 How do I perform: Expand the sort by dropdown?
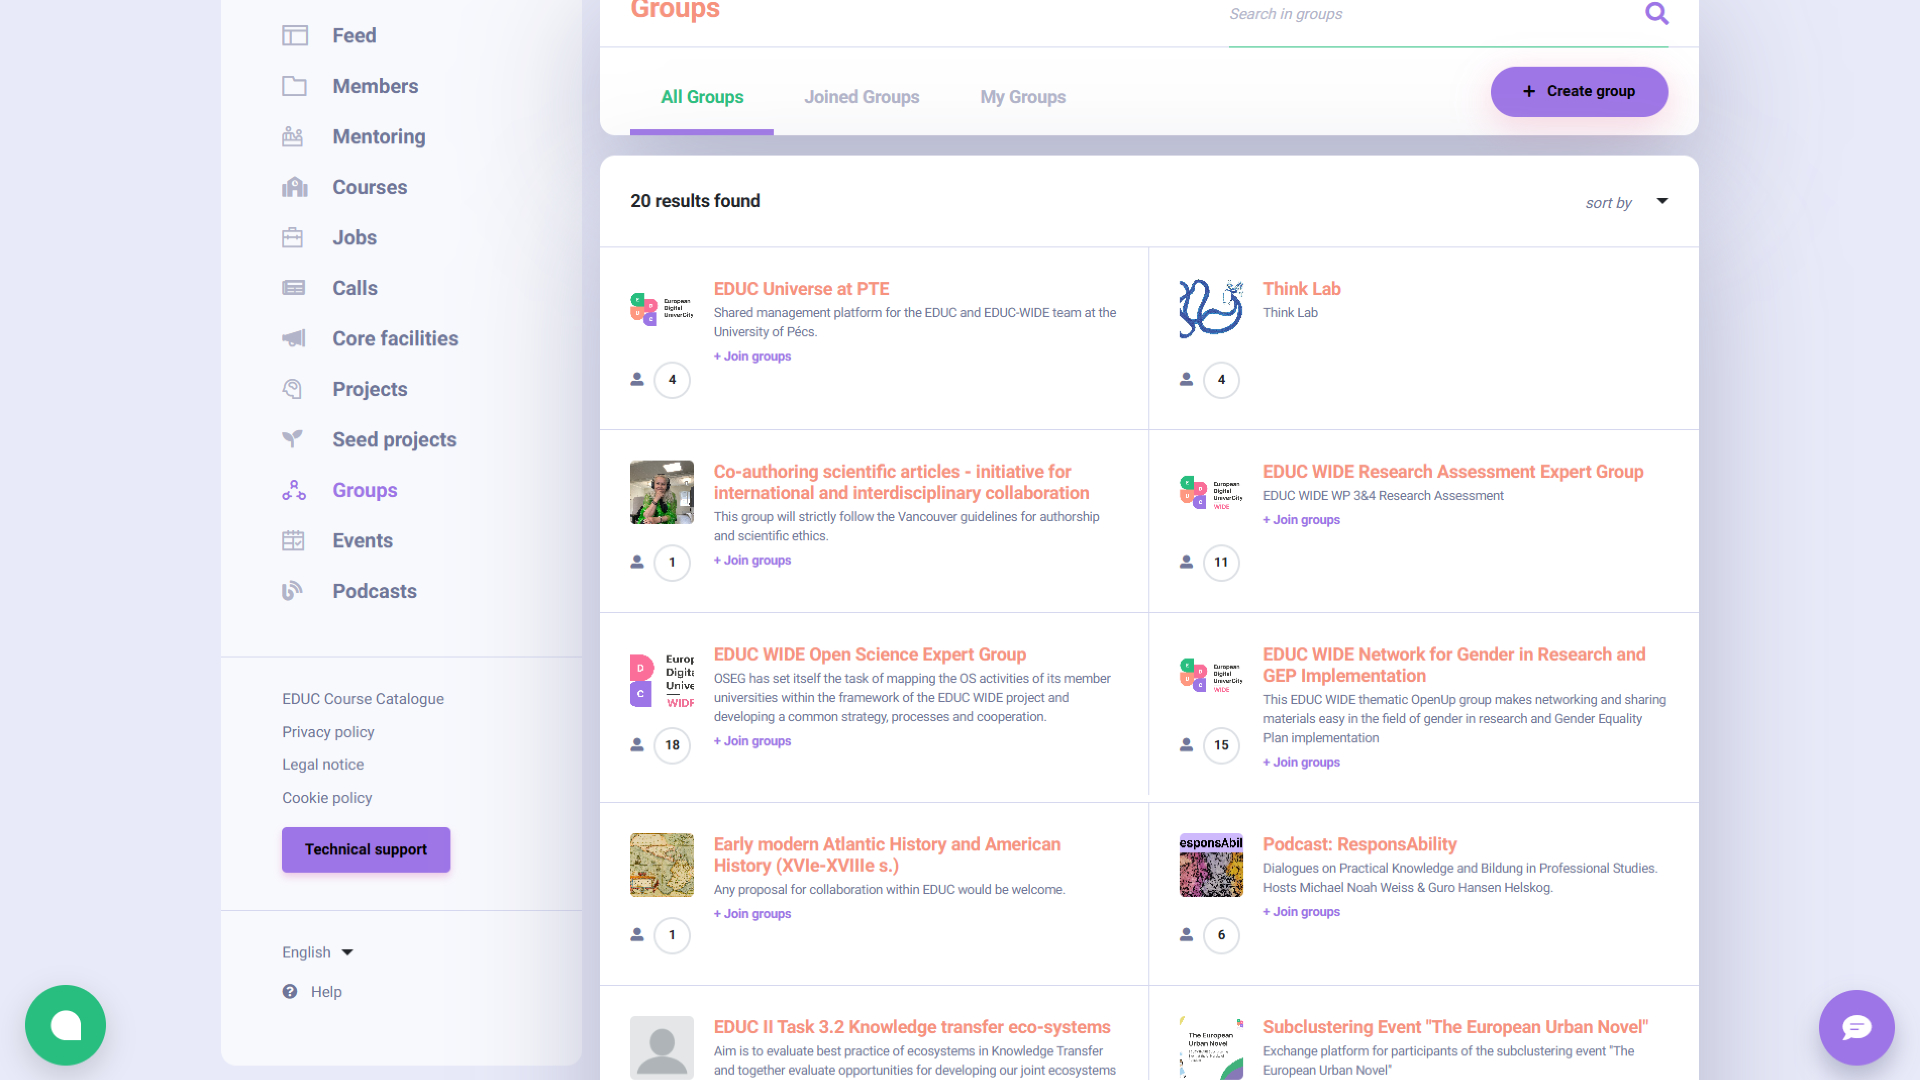point(1661,202)
